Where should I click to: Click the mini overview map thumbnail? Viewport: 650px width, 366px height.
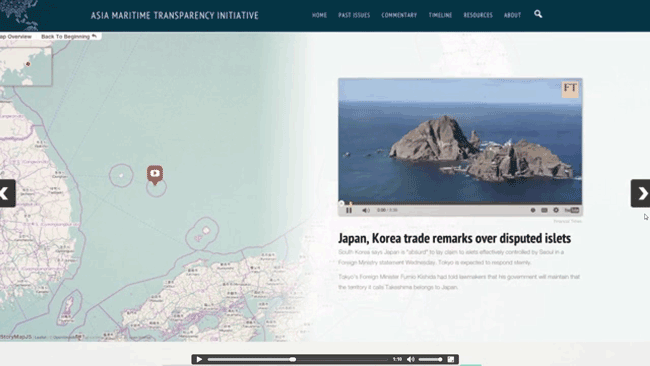tap(26, 66)
